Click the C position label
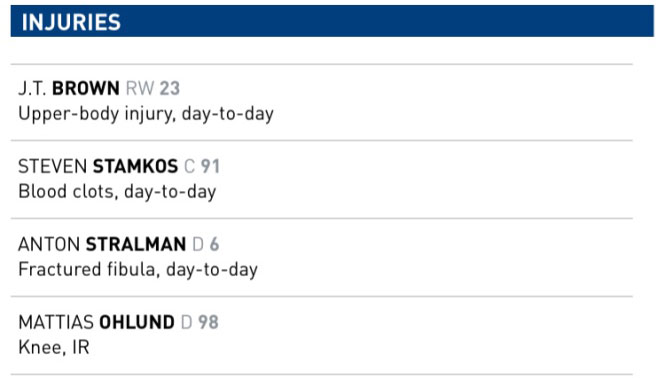Viewport: 665px width, 378px height. tap(190, 166)
